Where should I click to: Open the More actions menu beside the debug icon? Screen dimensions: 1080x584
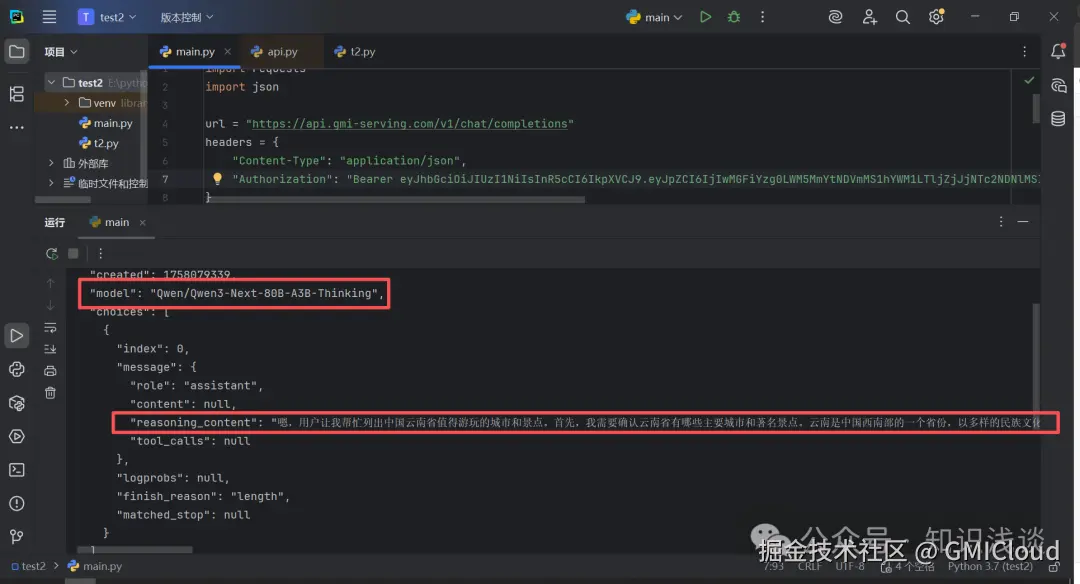pos(762,17)
